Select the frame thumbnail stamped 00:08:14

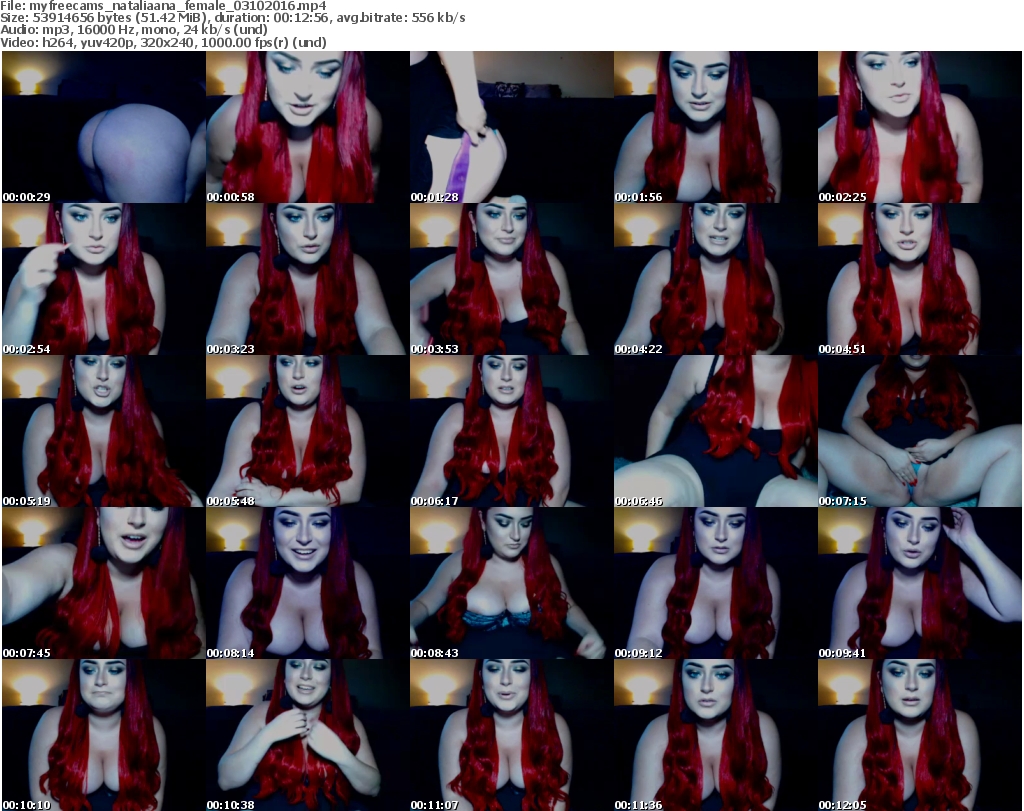(308, 583)
